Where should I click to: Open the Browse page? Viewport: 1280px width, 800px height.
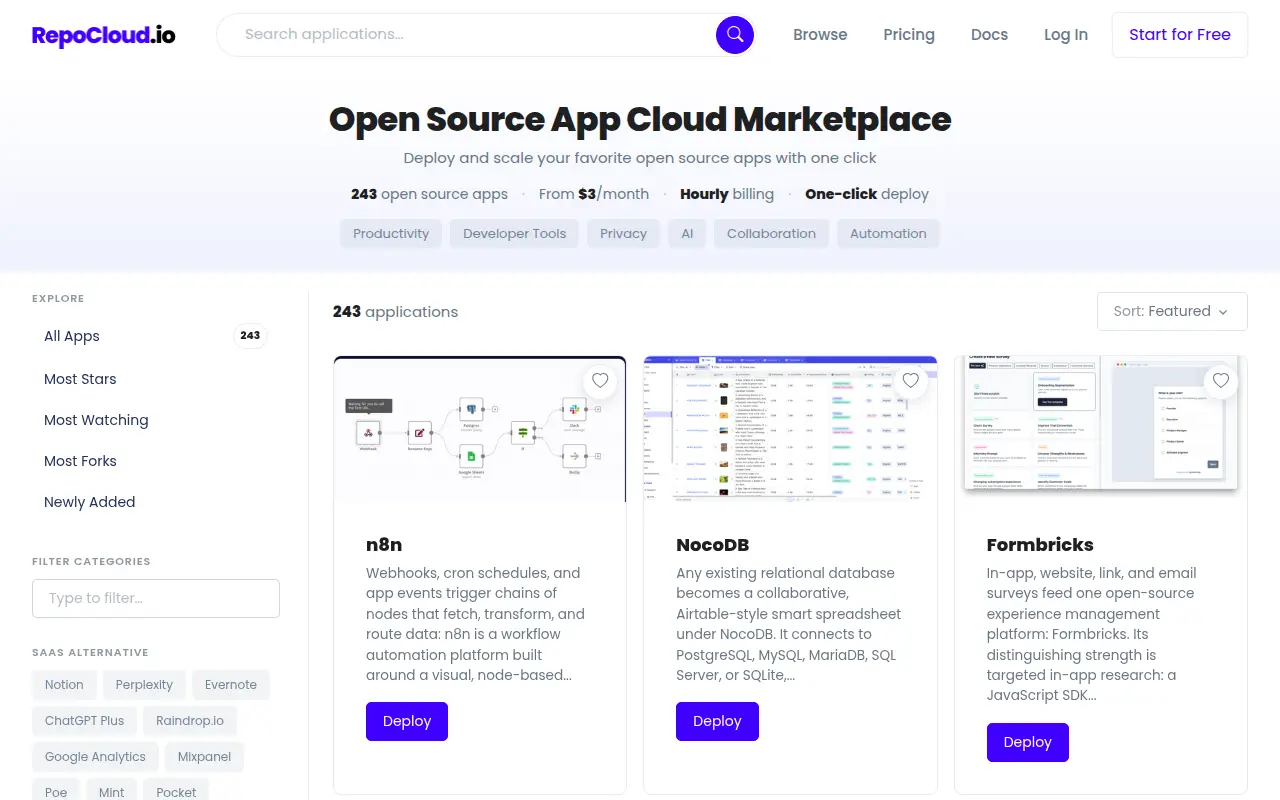coord(820,35)
